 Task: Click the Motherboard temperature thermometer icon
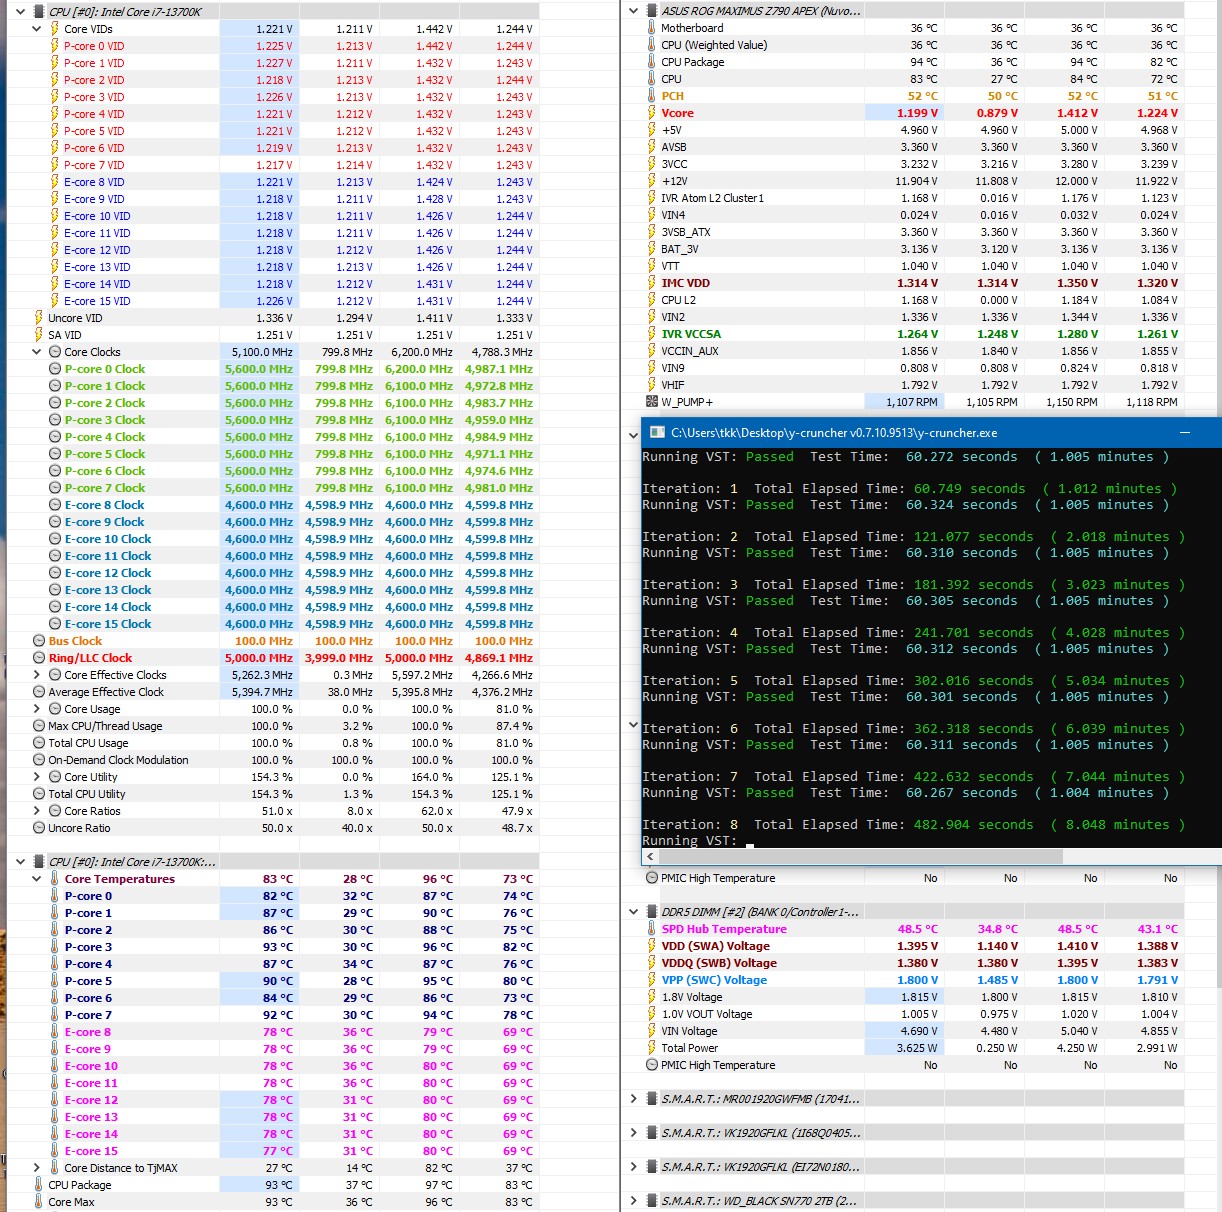pyautogui.click(x=652, y=28)
